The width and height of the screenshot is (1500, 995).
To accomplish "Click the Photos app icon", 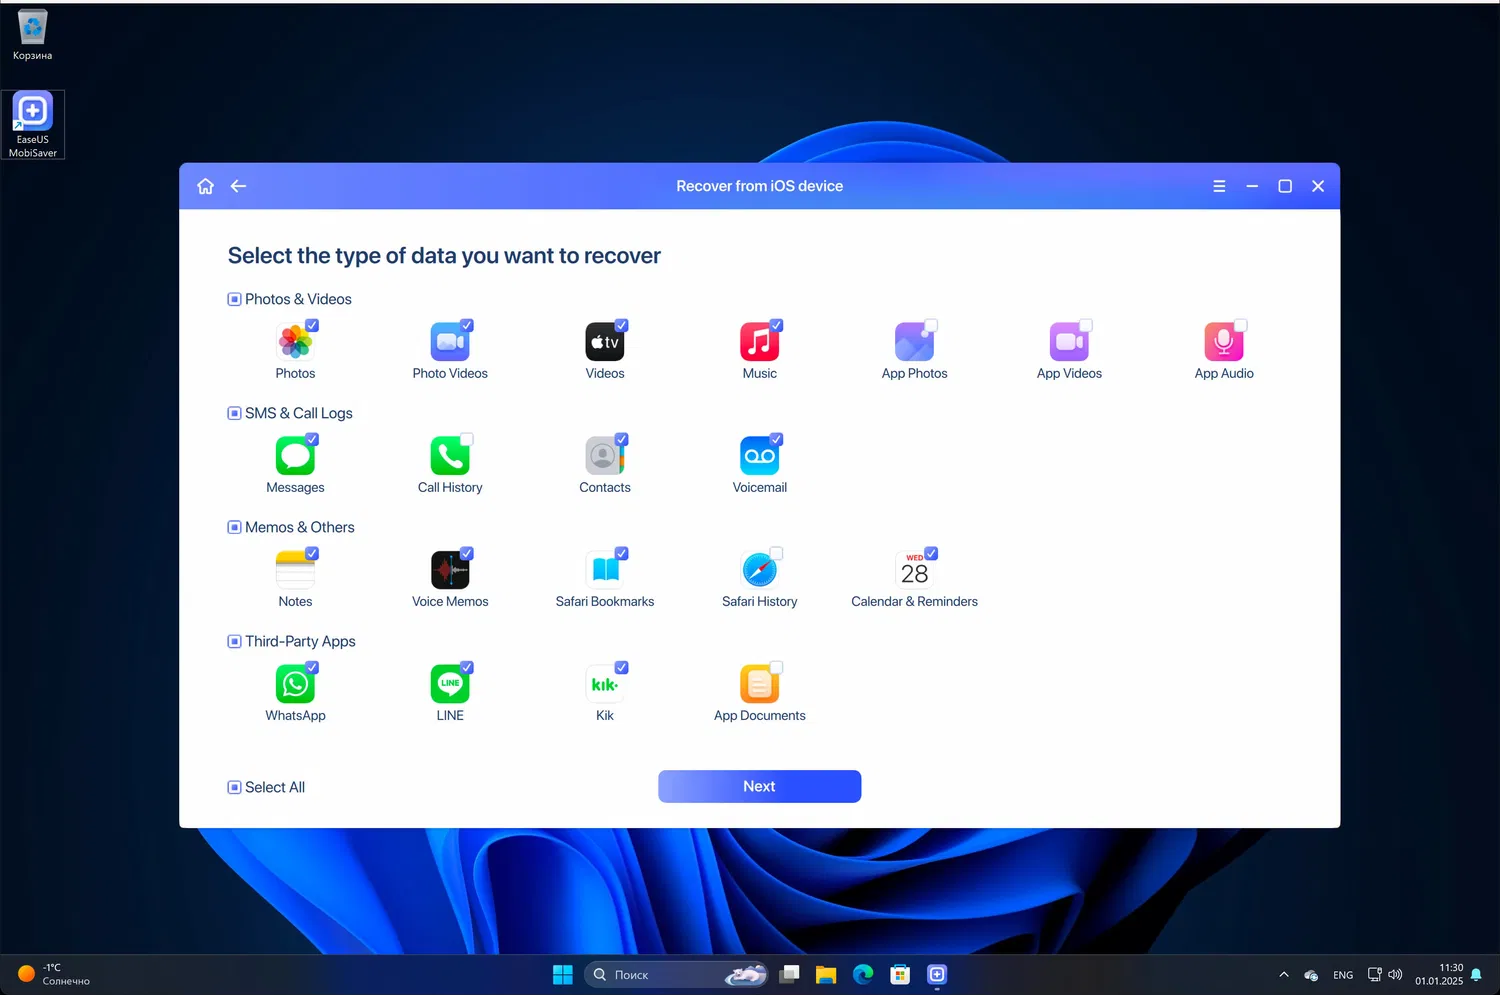I will pyautogui.click(x=295, y=342).
